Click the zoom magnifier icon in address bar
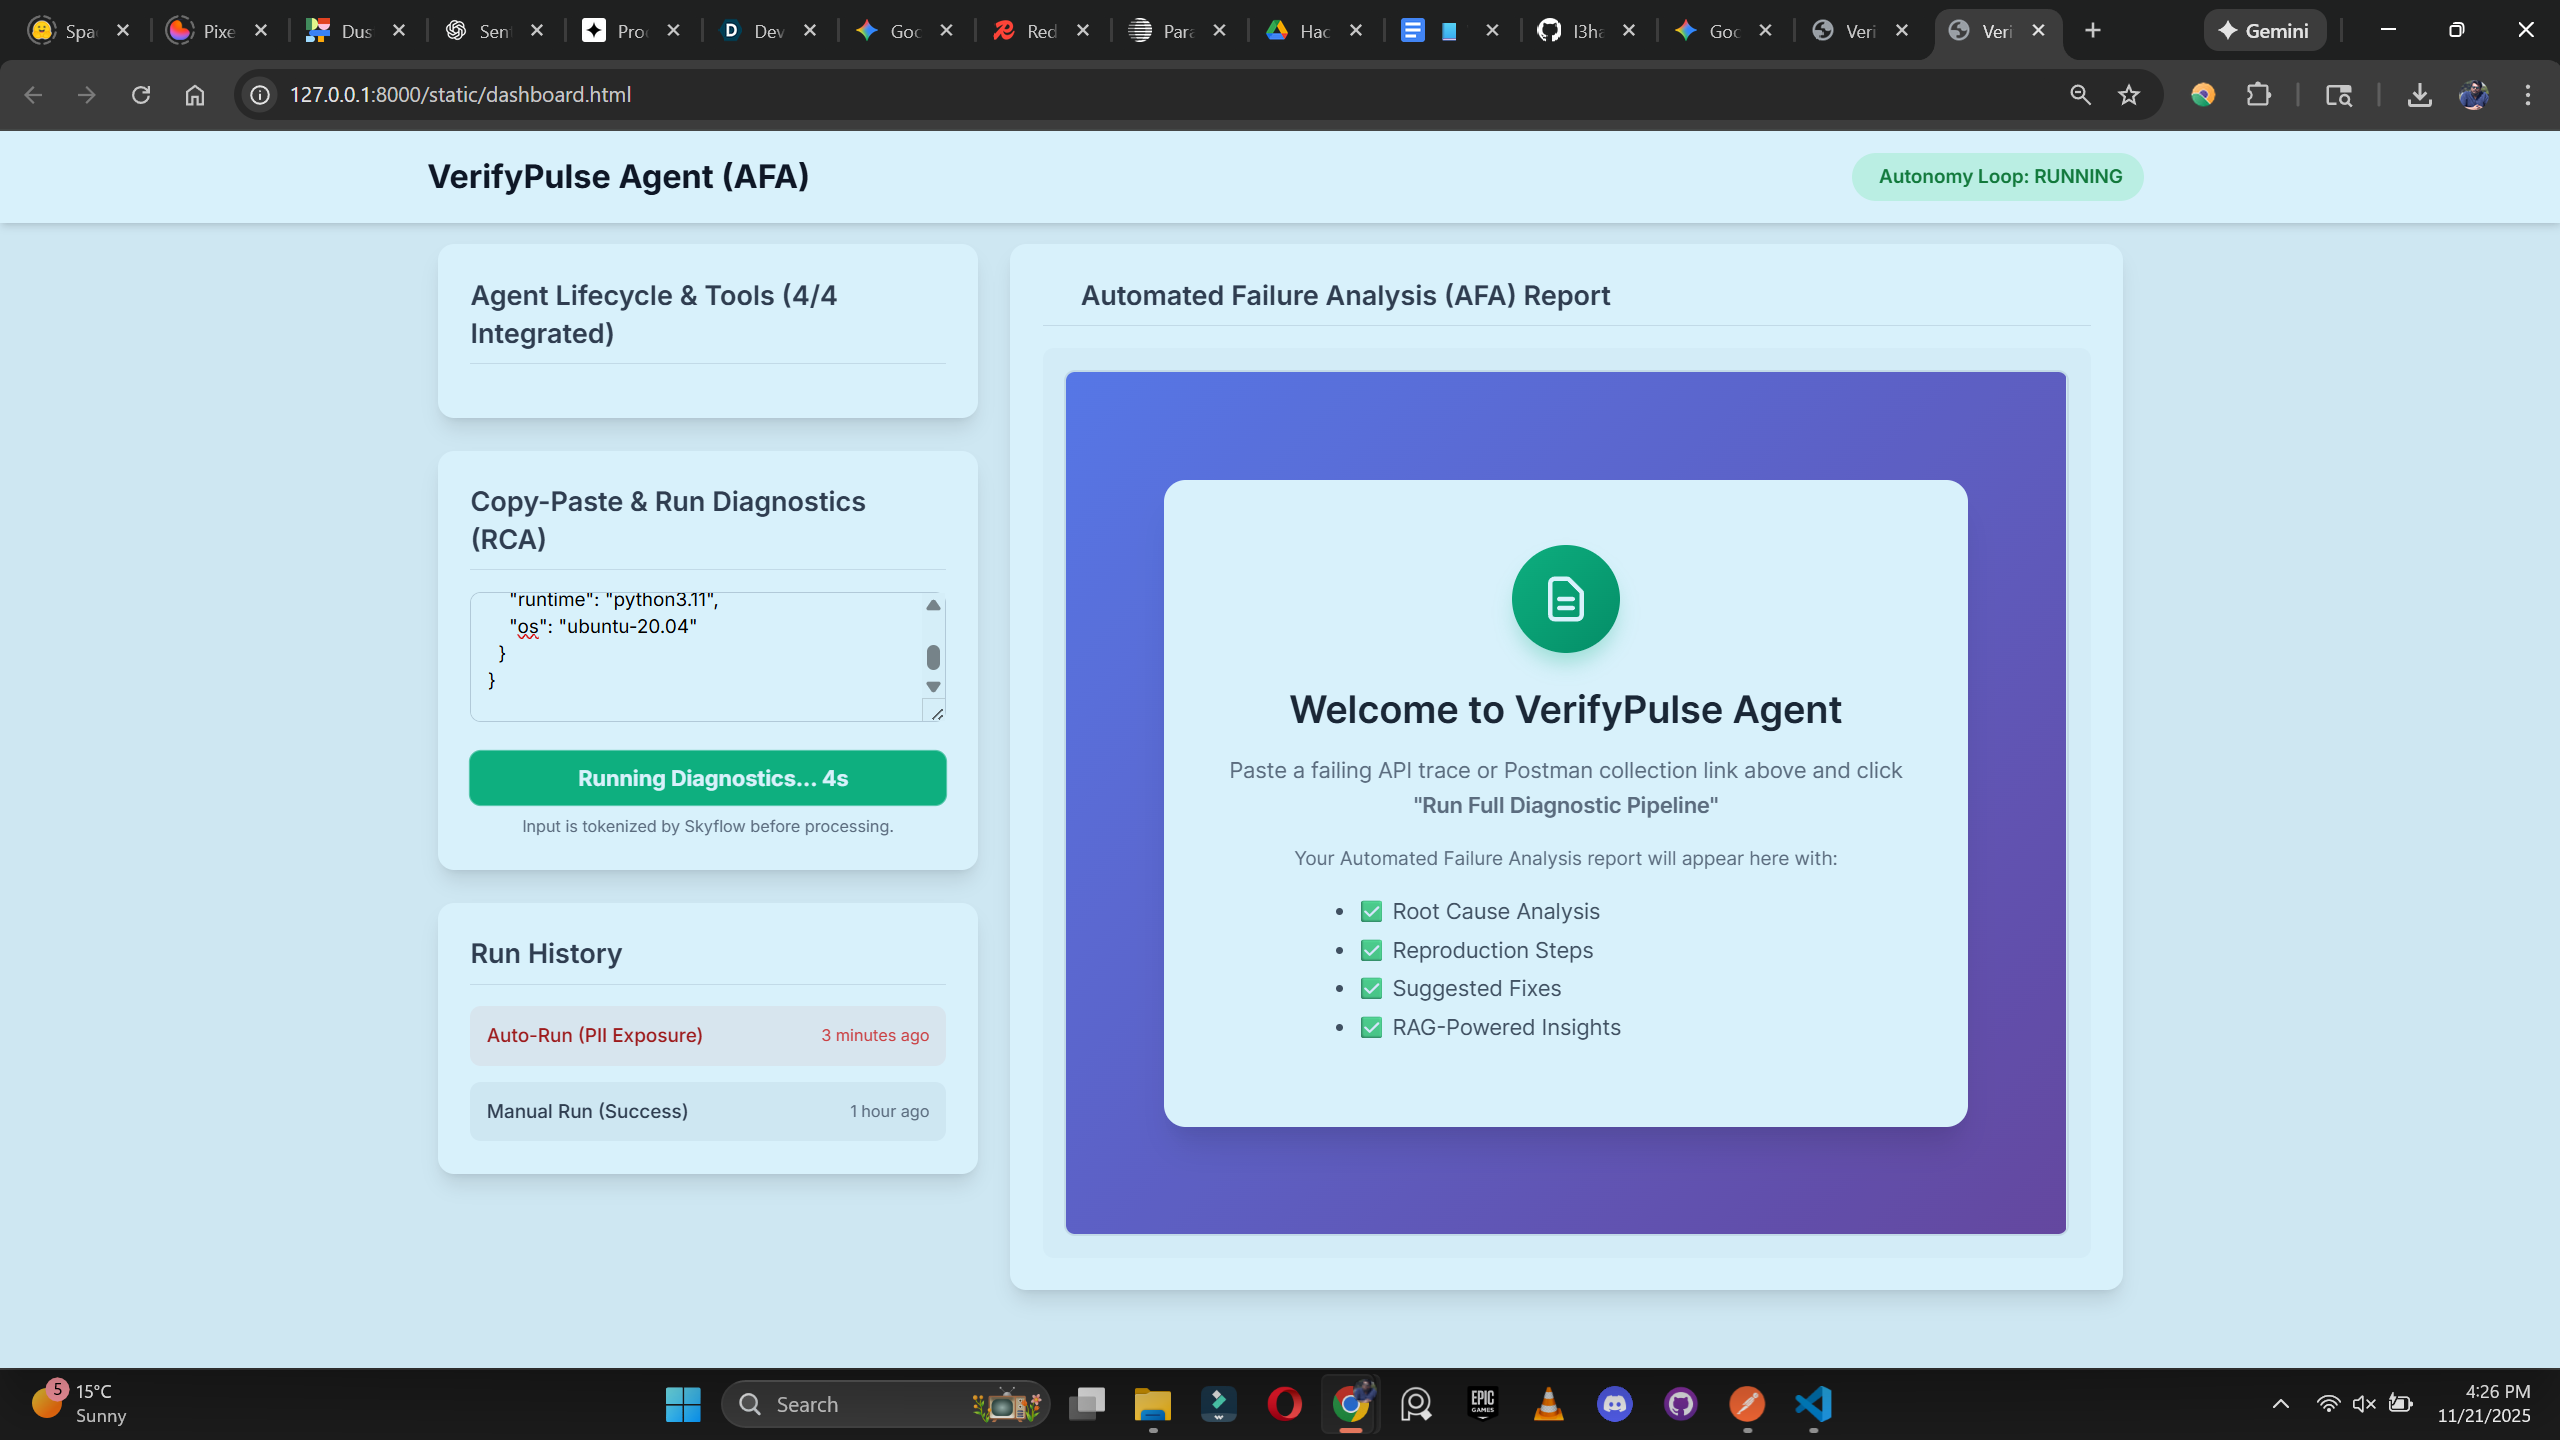Image resolution: width=2560 pixels, height=1440 pixels. pos(2080,95)
